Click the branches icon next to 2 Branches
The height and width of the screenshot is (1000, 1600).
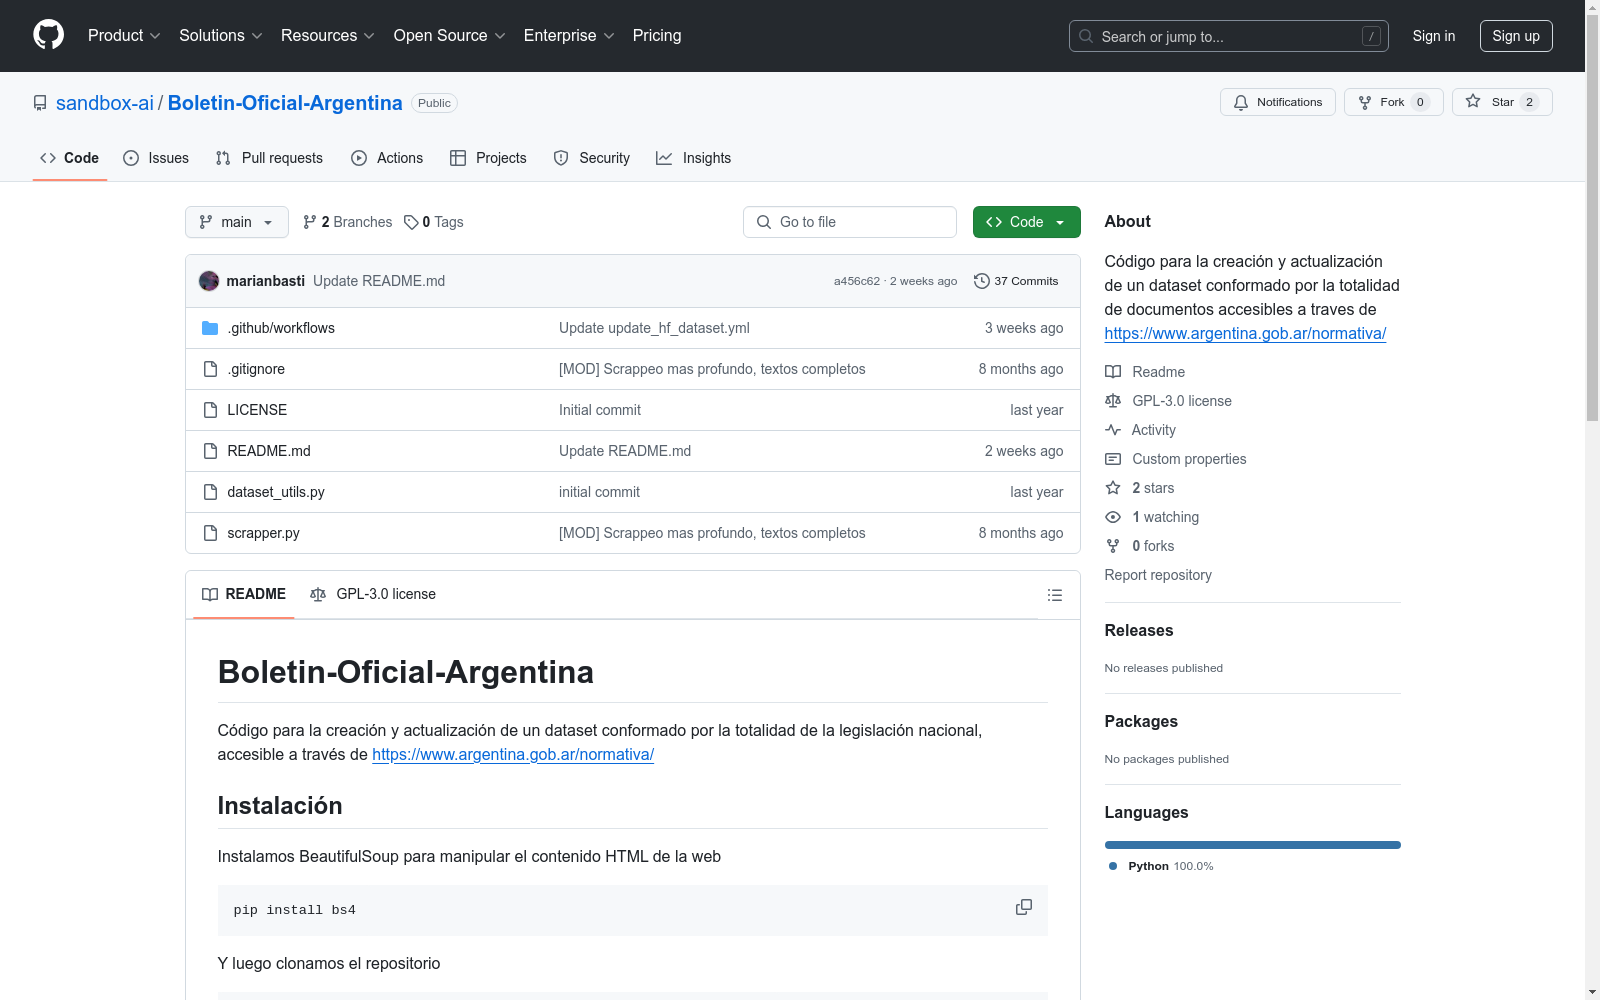[310, 222]
